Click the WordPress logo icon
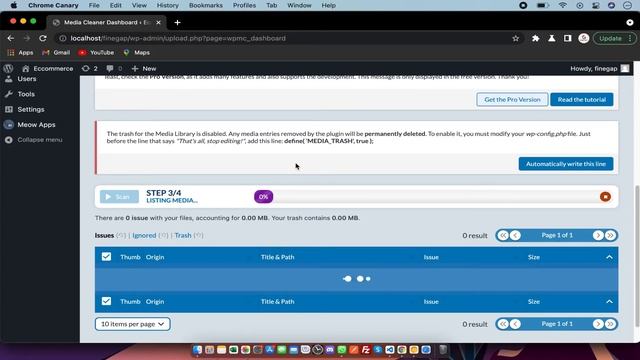 tap(8, 68)
